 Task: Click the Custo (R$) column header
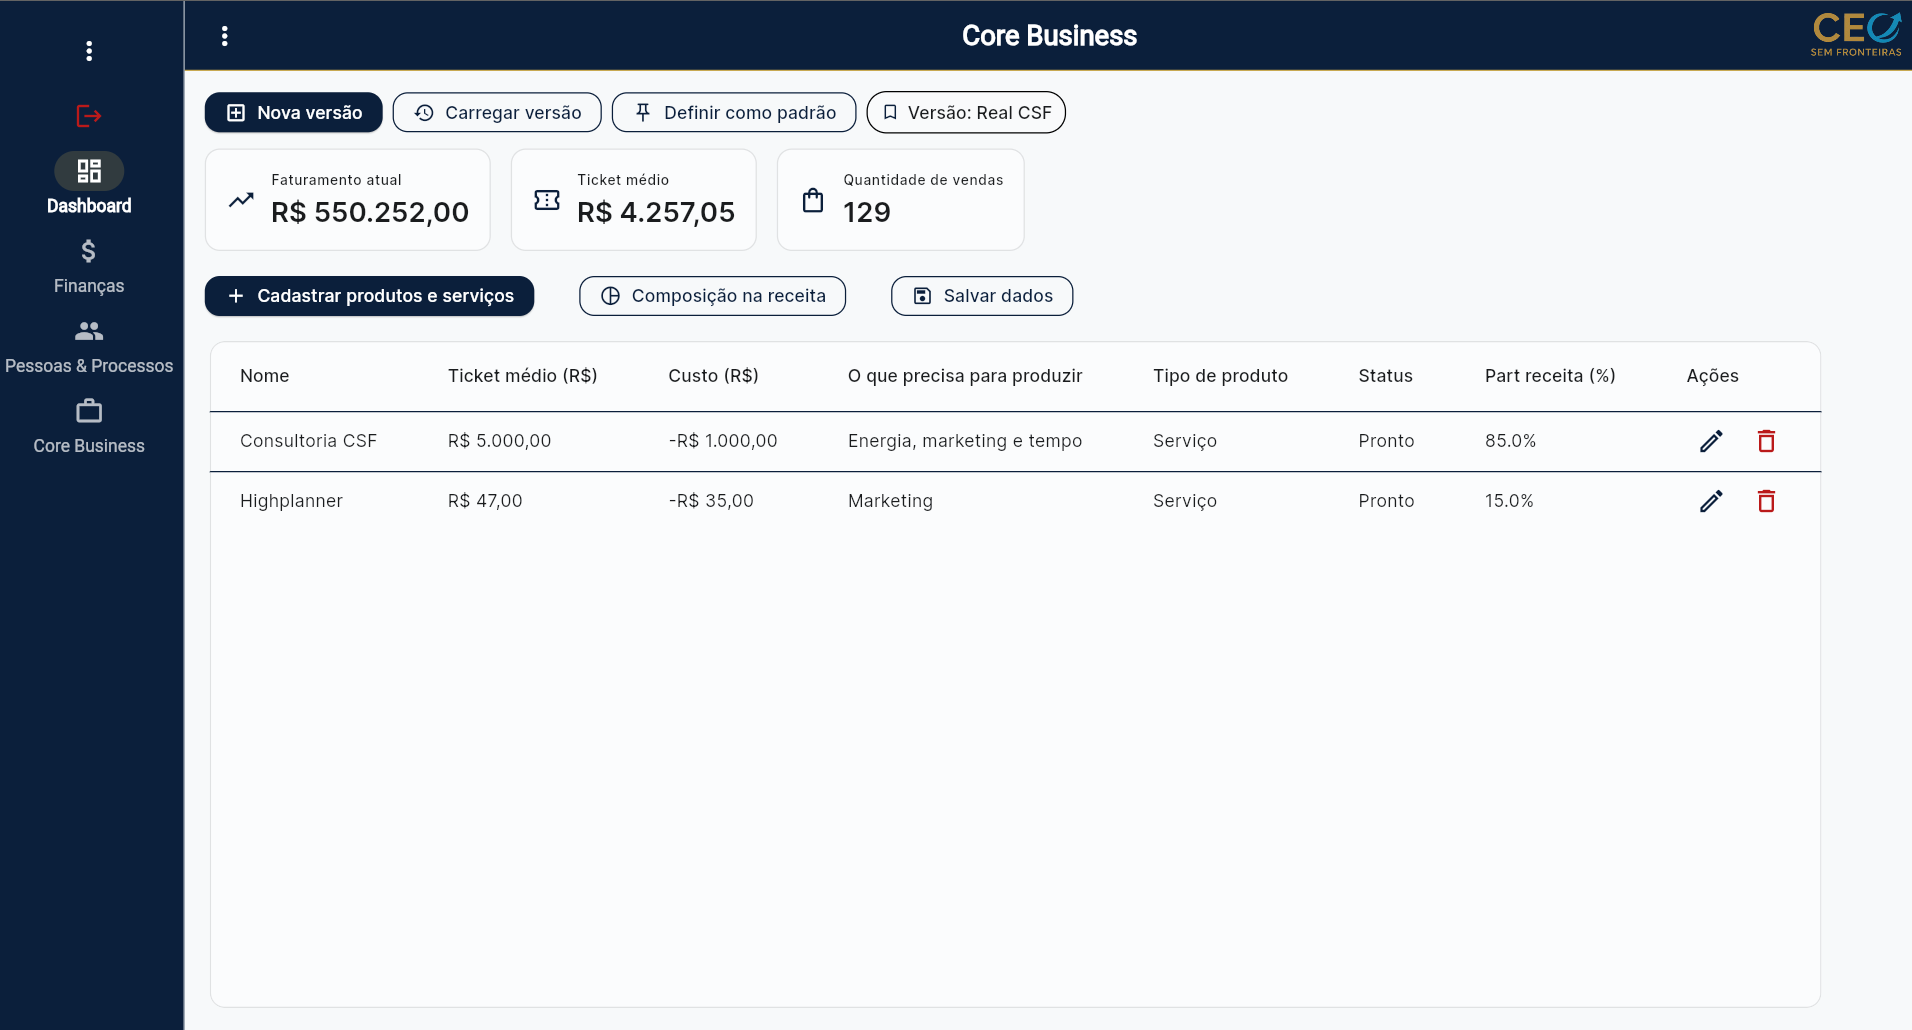[714, 376]
